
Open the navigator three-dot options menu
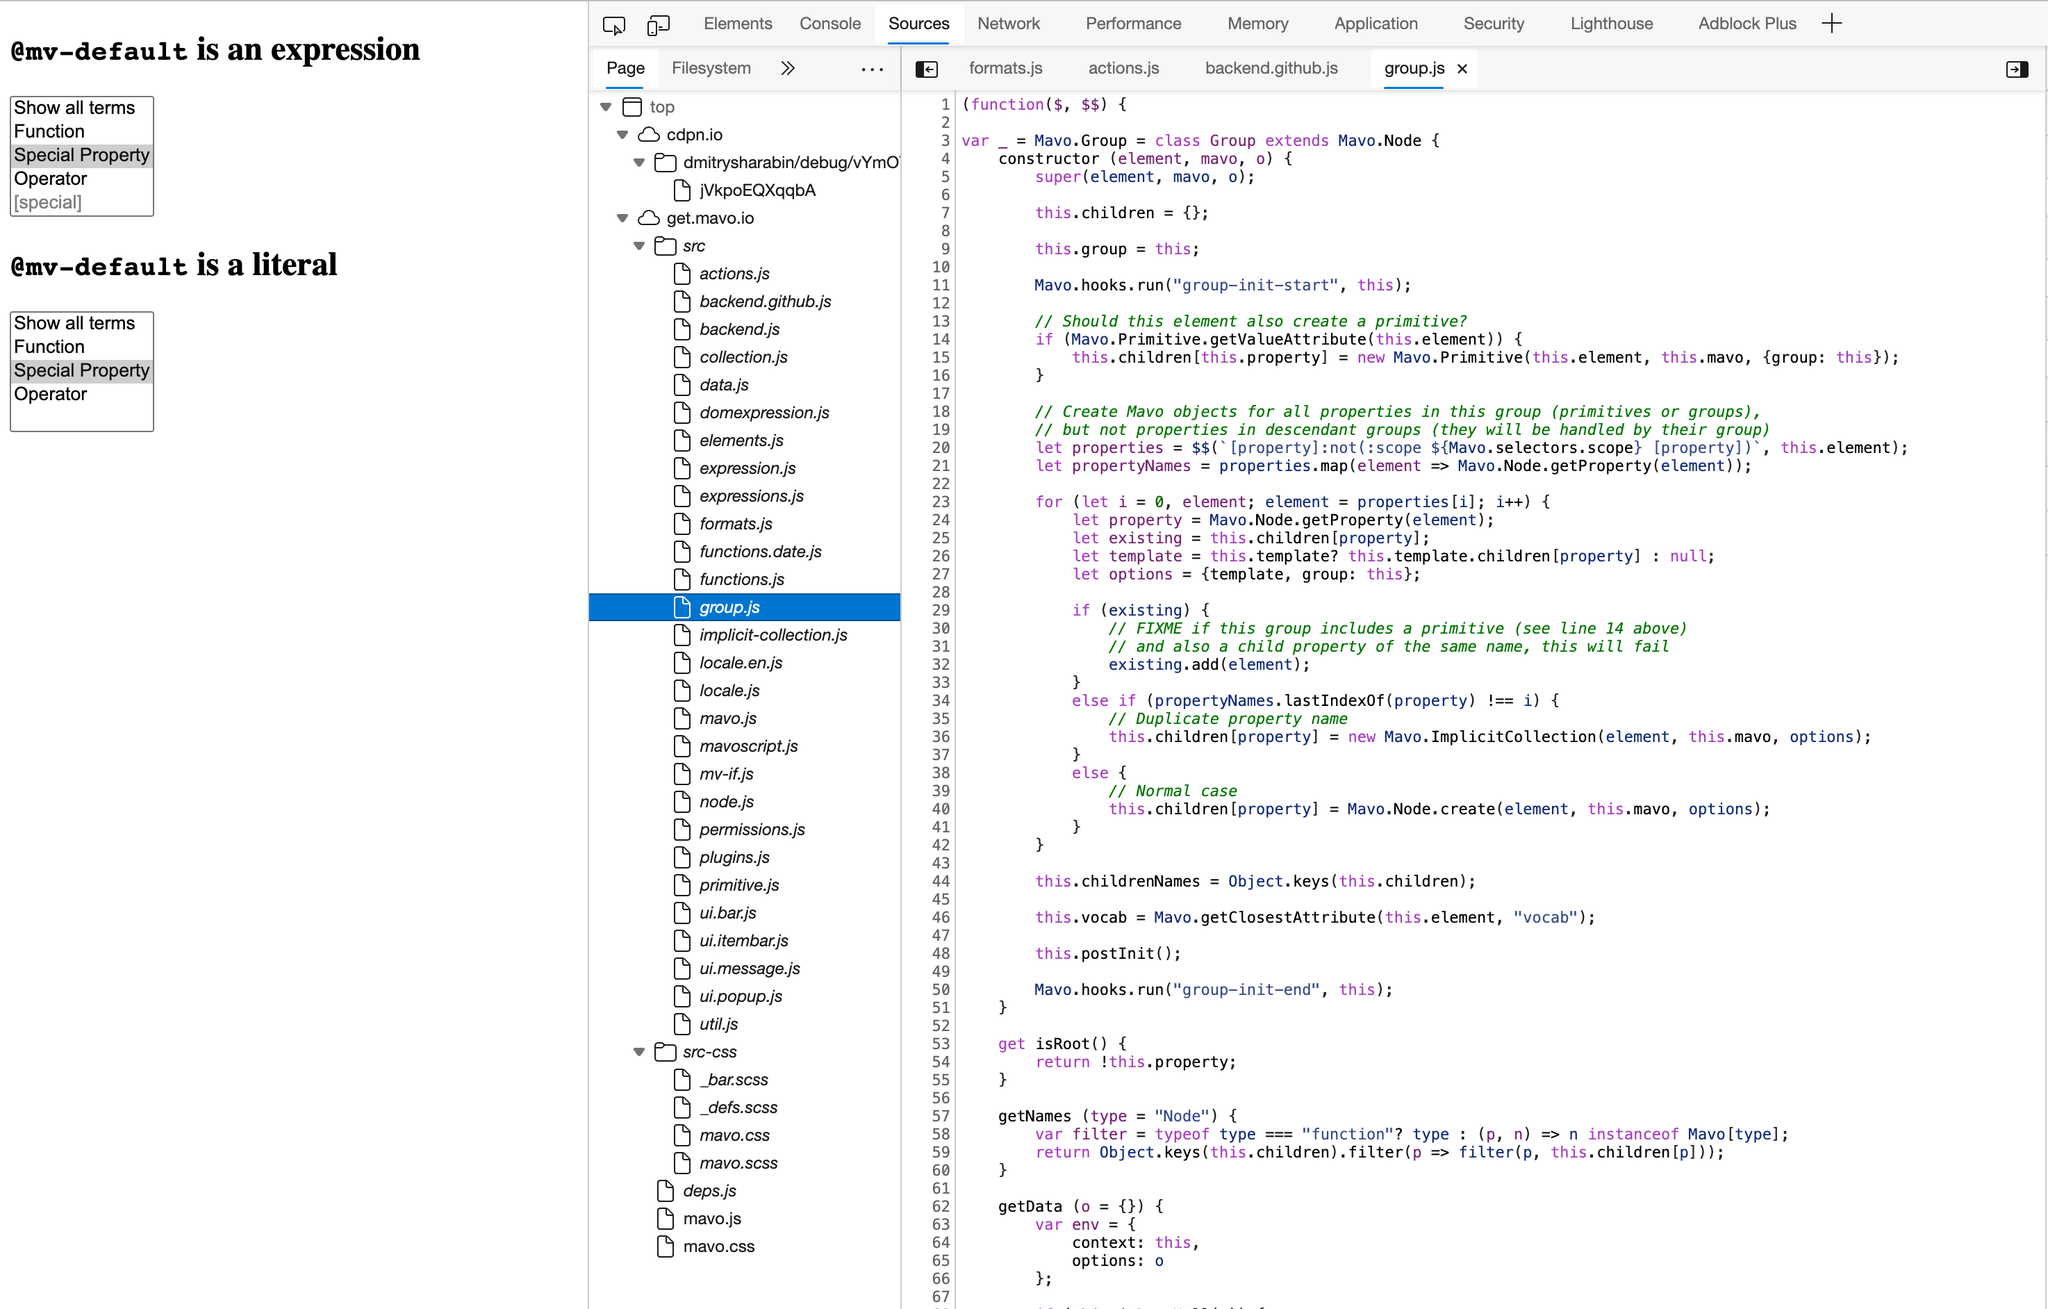[x=871, y=68]
